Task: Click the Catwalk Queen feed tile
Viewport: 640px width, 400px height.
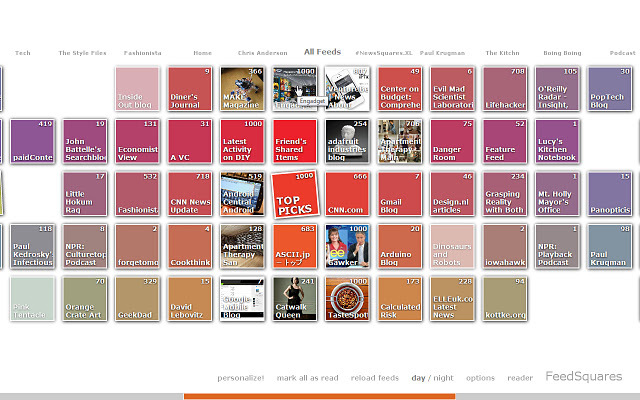Action: pos(295,298)
